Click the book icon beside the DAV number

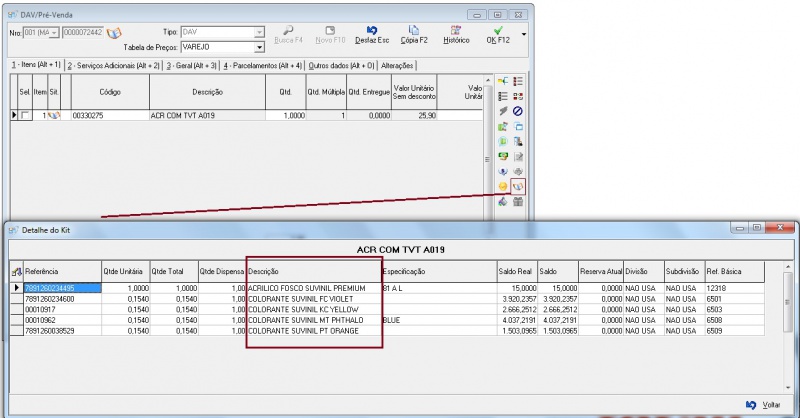click(x=113, y=33)
